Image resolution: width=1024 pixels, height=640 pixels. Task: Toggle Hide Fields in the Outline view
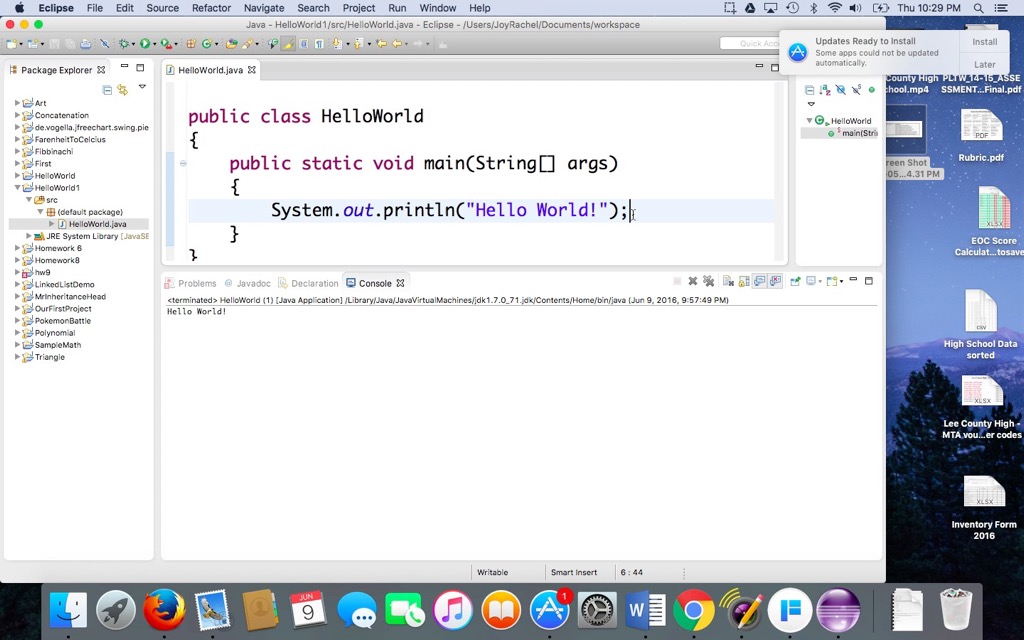840,90
